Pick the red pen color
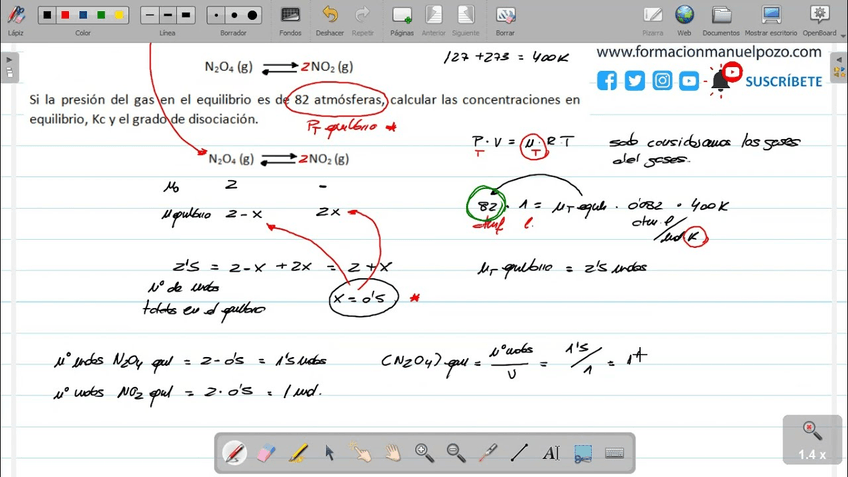848x477 pixels. (x=65, y=15)
